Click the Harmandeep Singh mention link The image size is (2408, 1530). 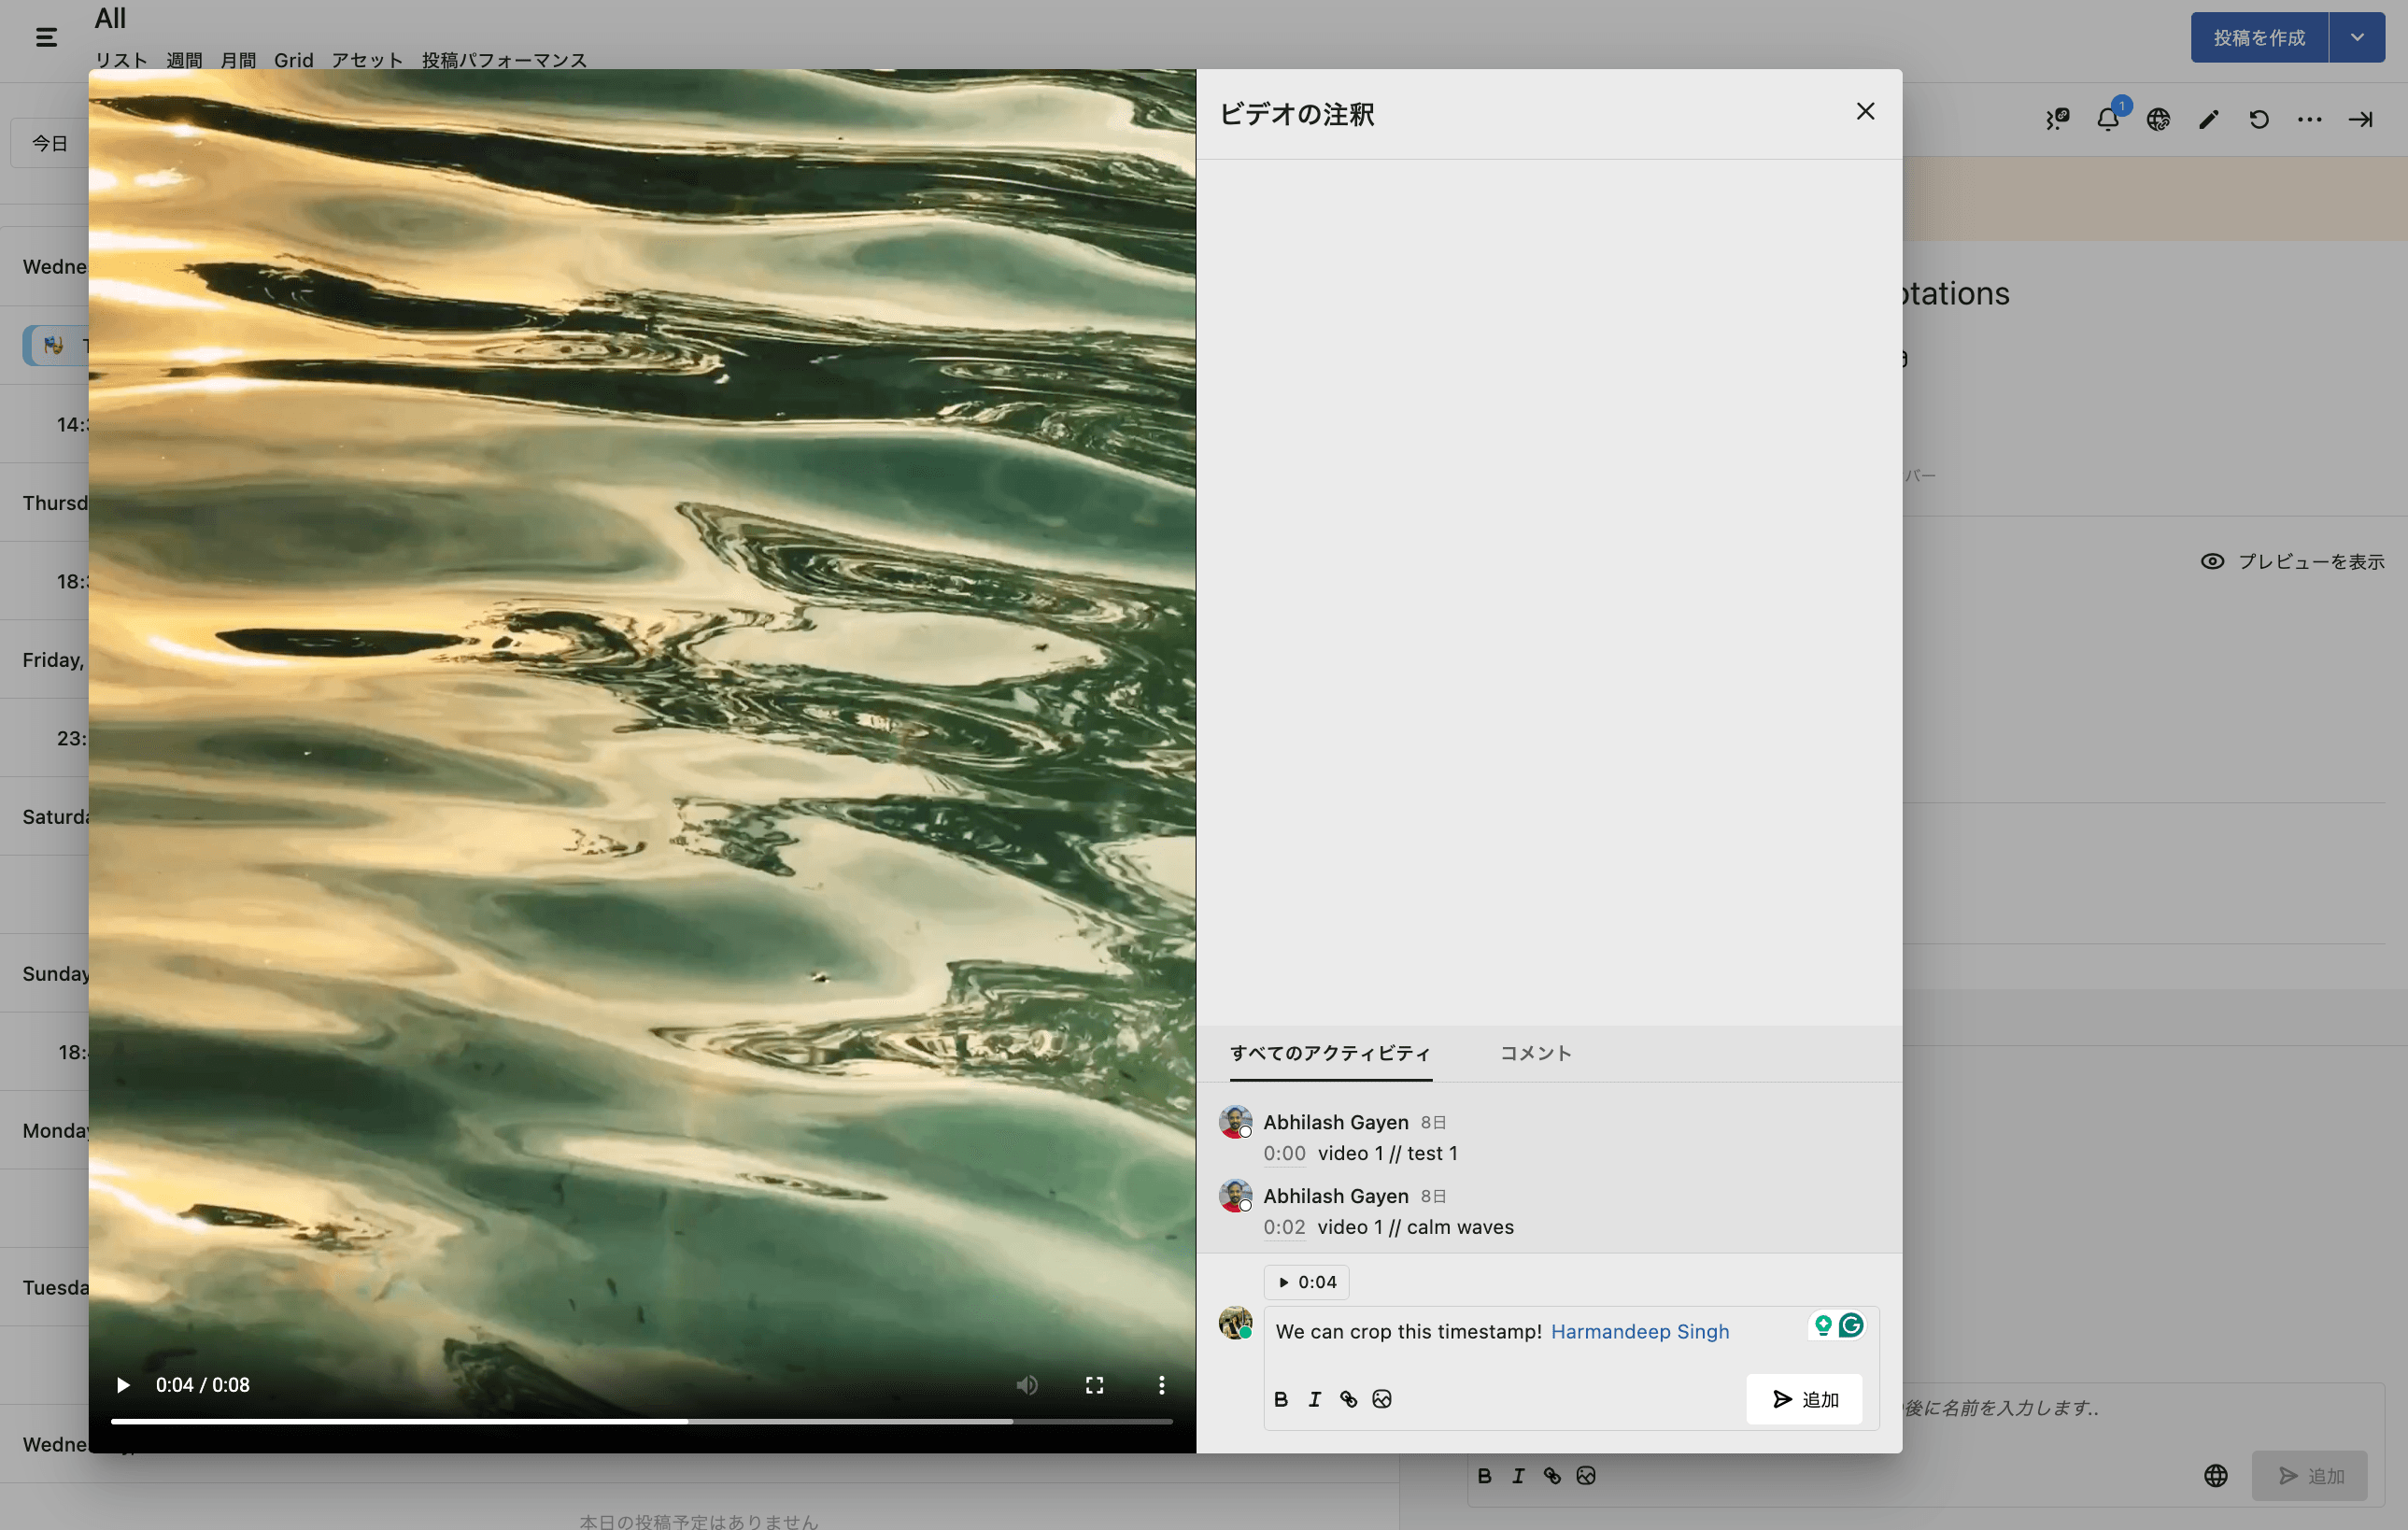coord(1639,1331)
